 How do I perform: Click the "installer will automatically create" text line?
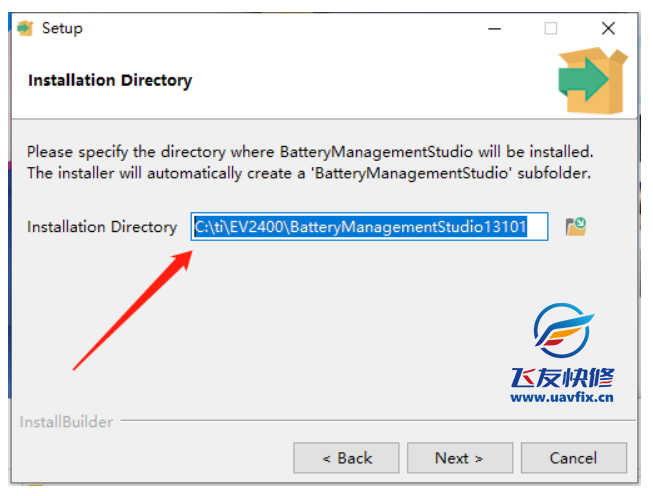[308, 172]
